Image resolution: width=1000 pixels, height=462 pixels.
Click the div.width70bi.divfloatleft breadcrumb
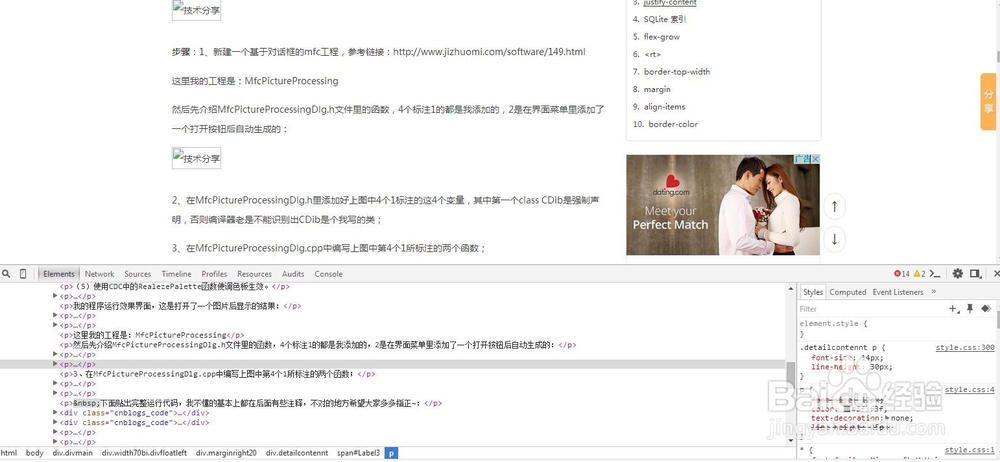point(144,452)
